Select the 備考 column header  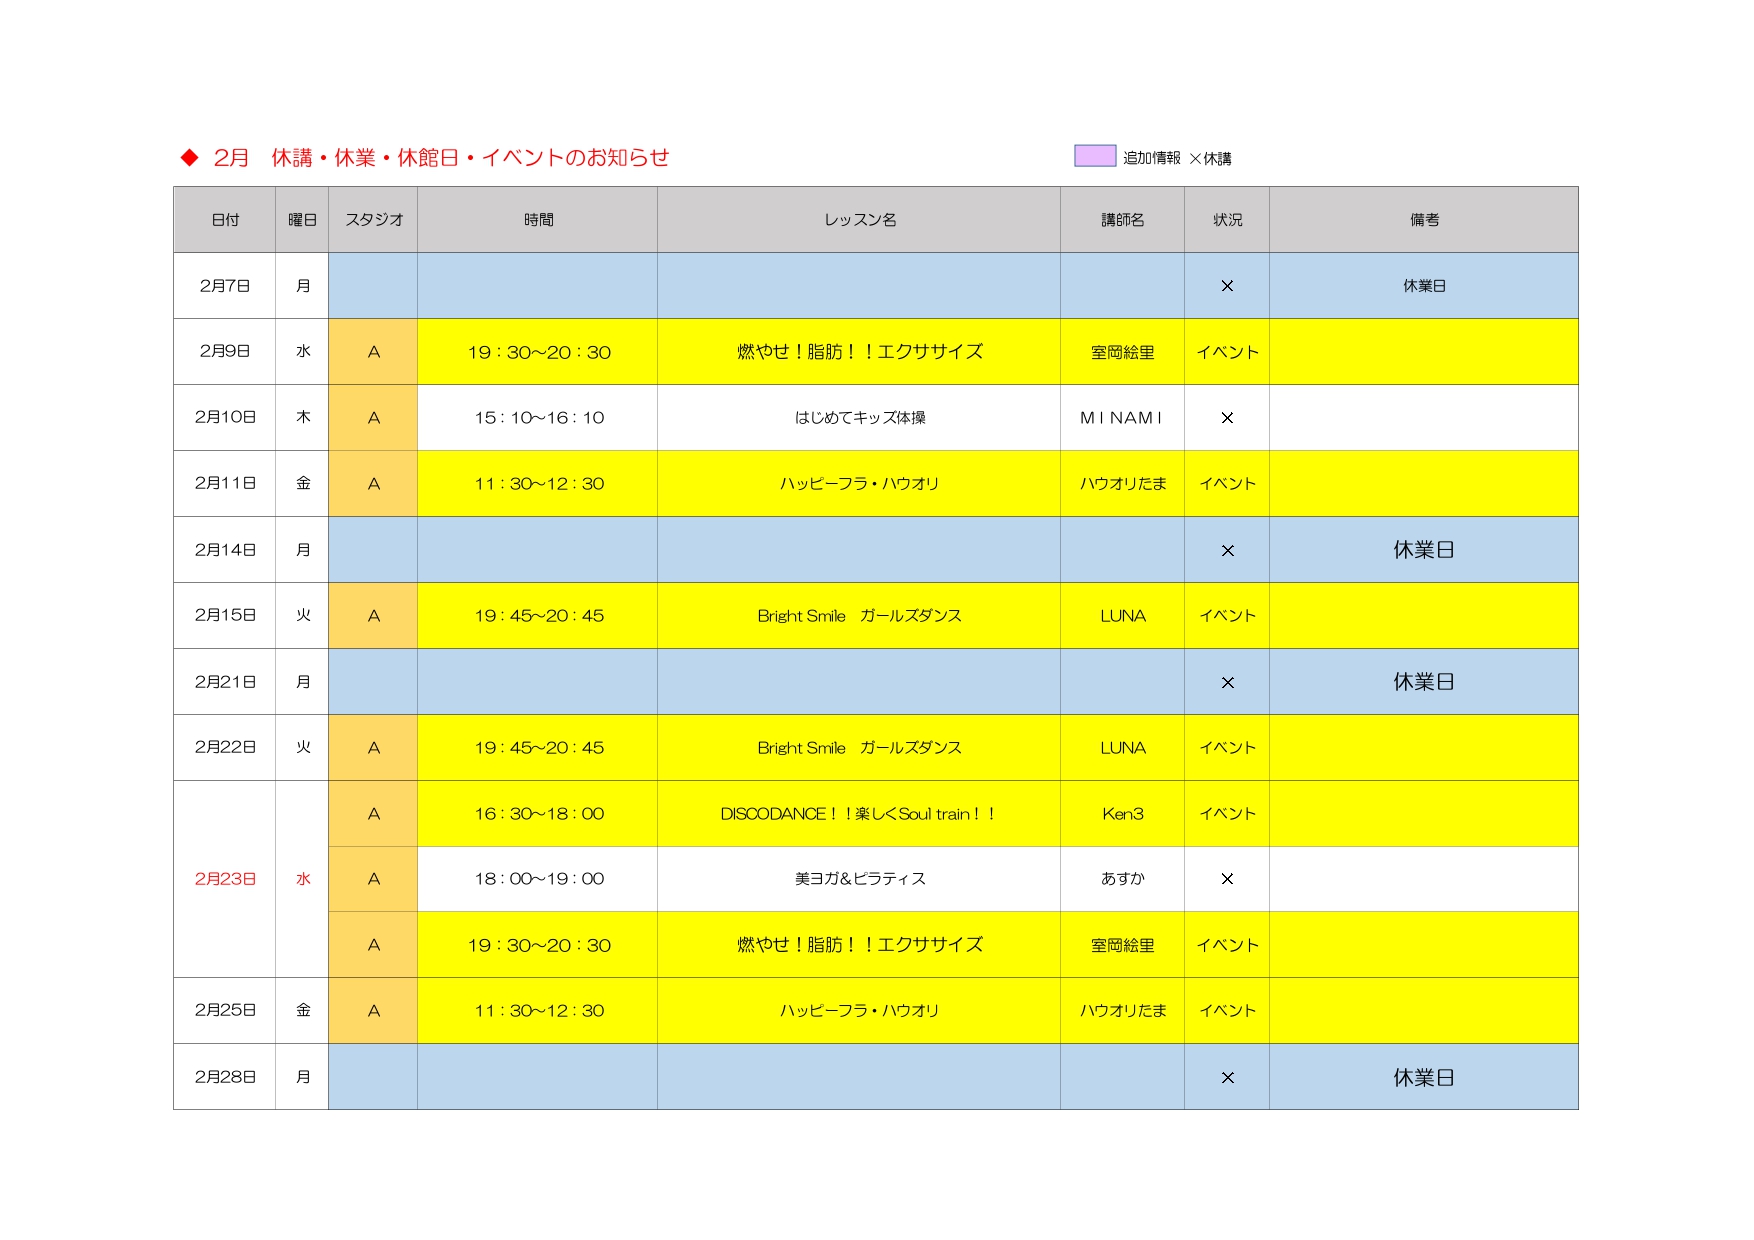coord(1424,220)
